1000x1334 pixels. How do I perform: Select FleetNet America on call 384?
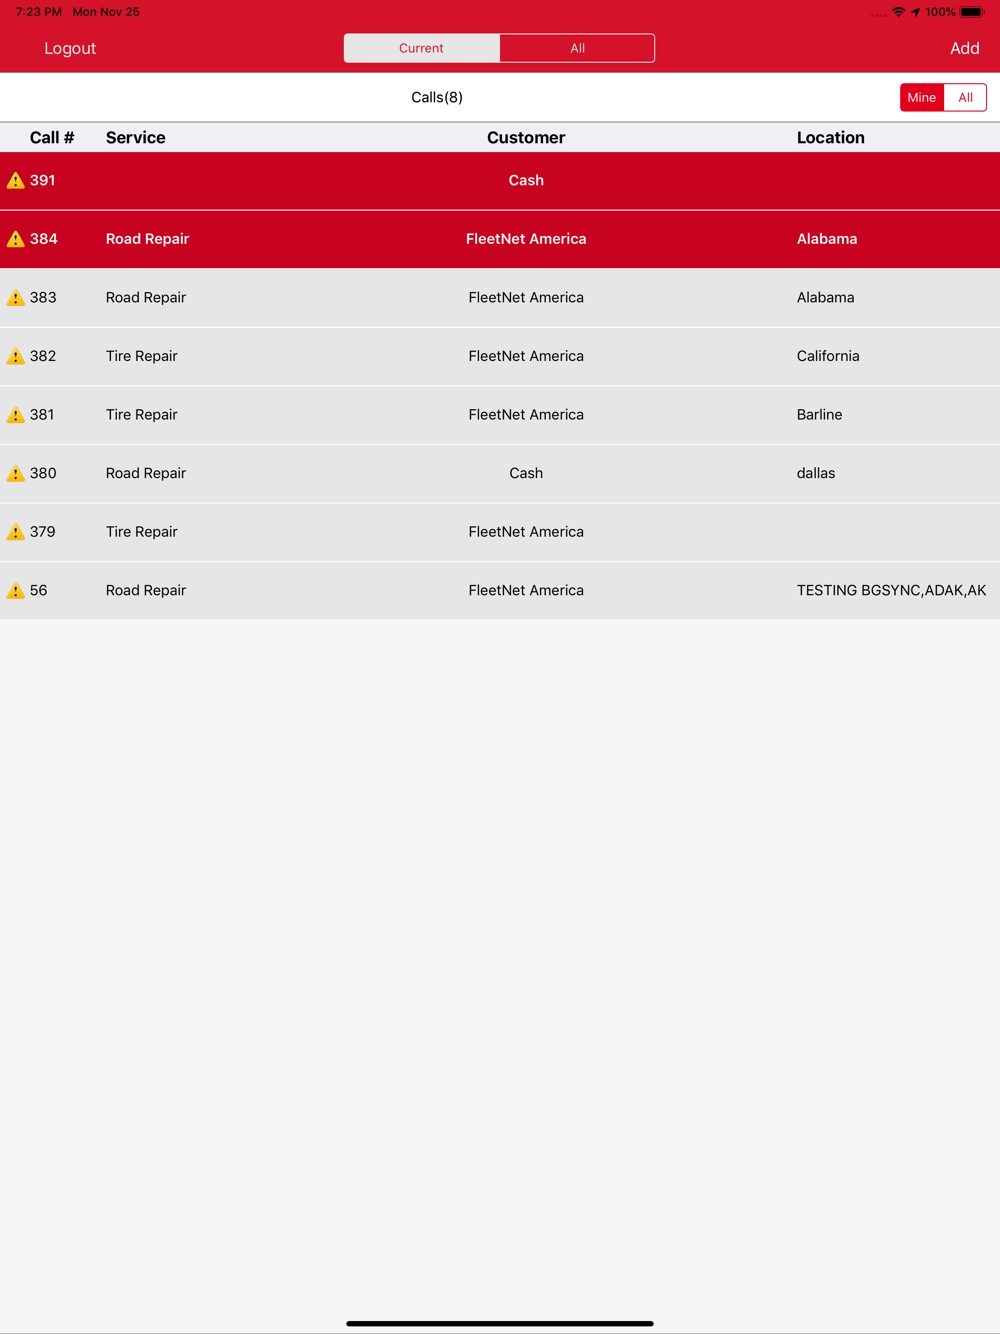coord(526,239)
